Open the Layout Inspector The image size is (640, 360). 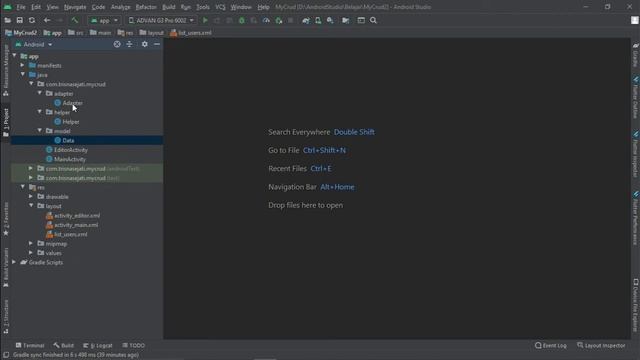point(601,345)
